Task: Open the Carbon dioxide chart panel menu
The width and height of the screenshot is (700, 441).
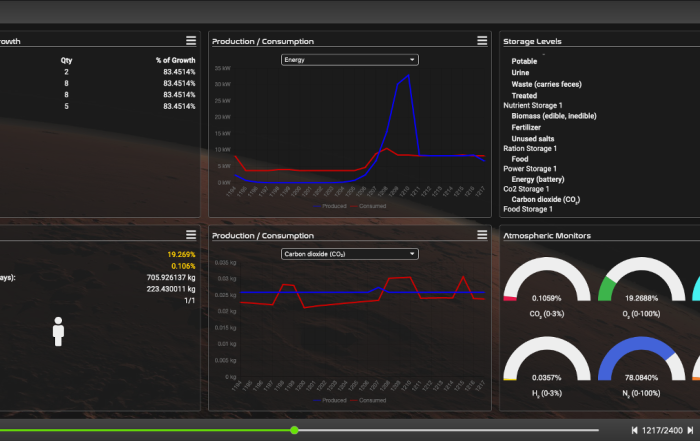Action: [x=482, y=235]
